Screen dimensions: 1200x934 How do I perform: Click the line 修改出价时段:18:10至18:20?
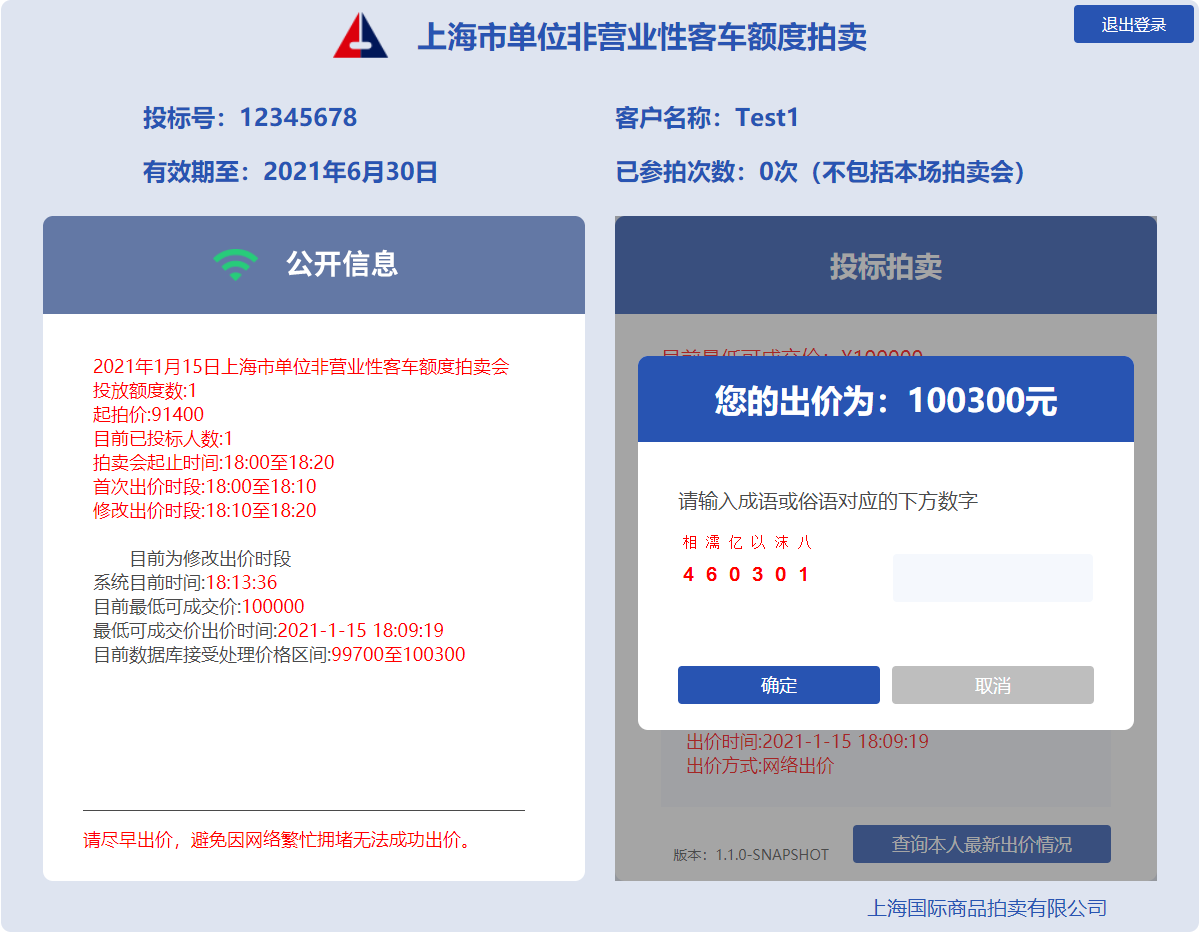(204, 511)
